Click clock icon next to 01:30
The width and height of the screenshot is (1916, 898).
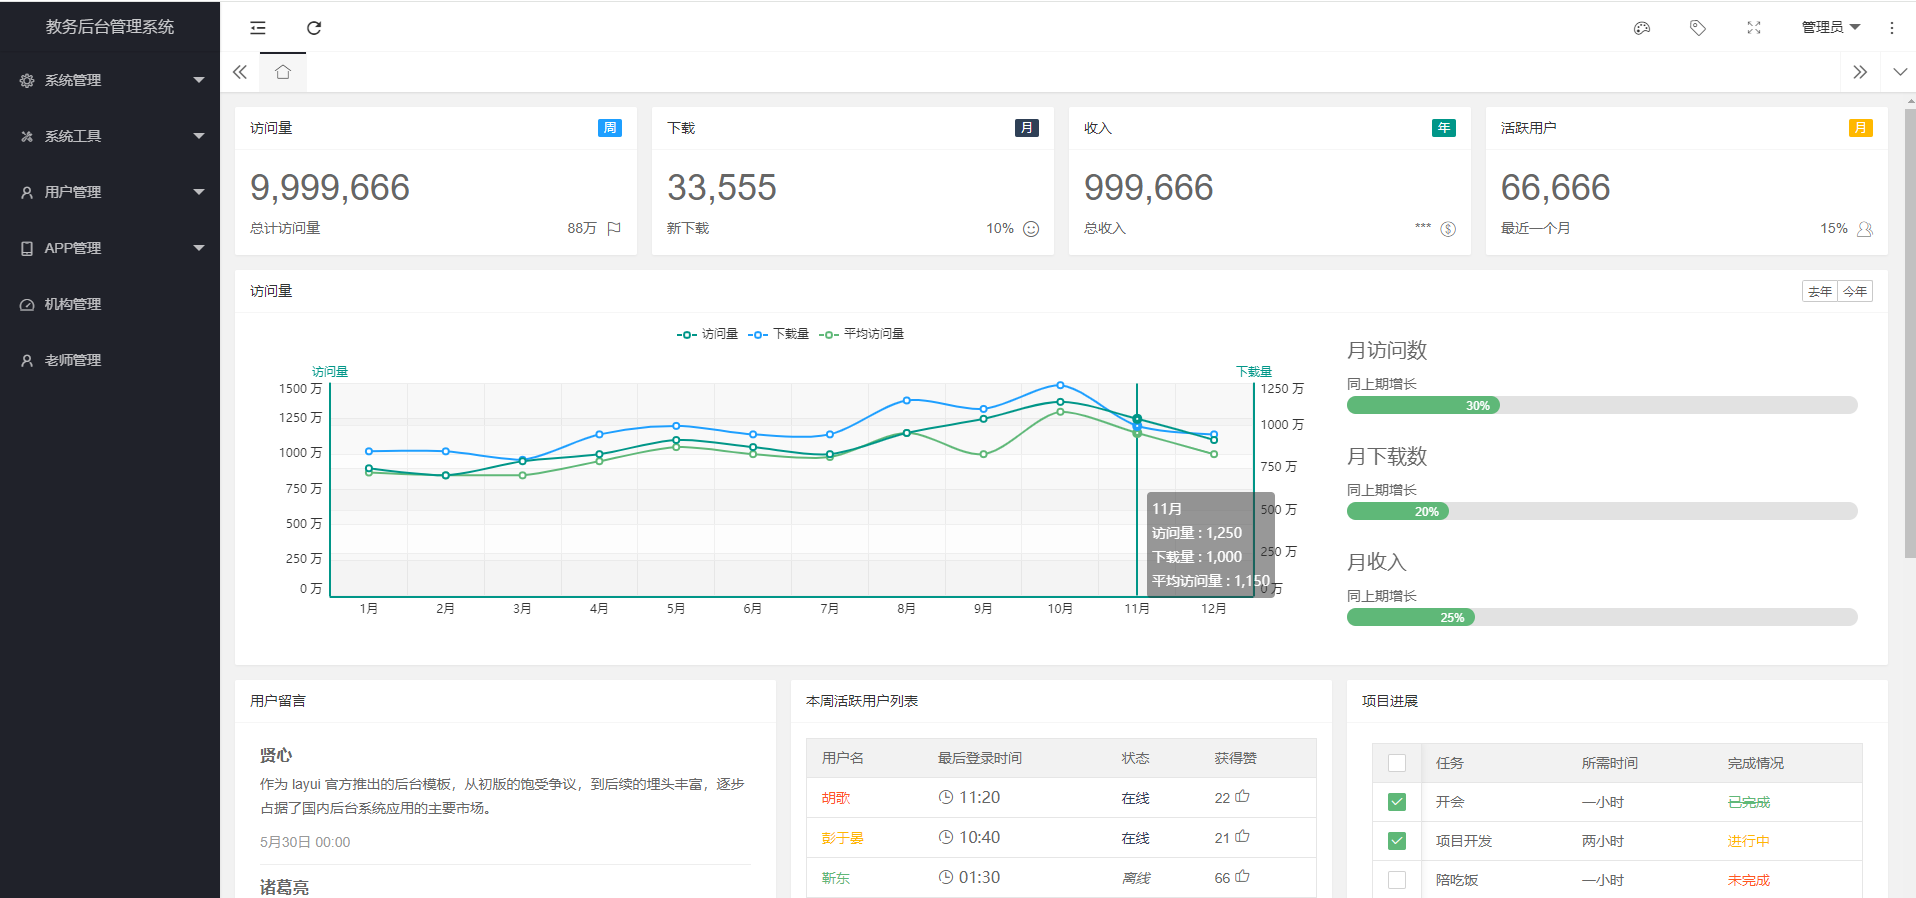tap(946, 877)
